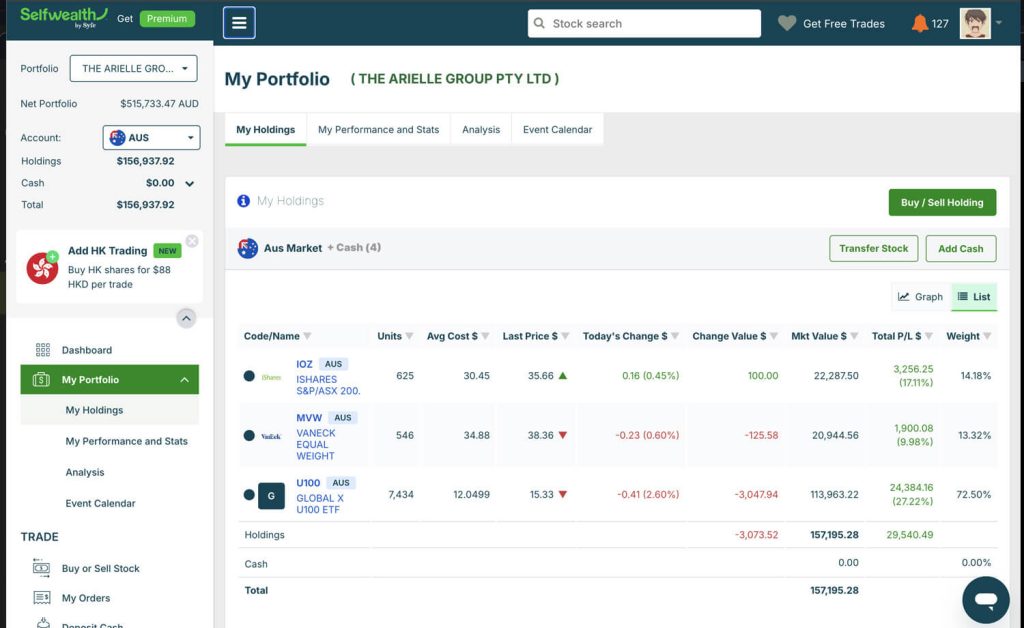Viewport: 1024px width, 628px height.
Task: Click the Get Free Trades heart icon
Action: click(x=787, y=23)
